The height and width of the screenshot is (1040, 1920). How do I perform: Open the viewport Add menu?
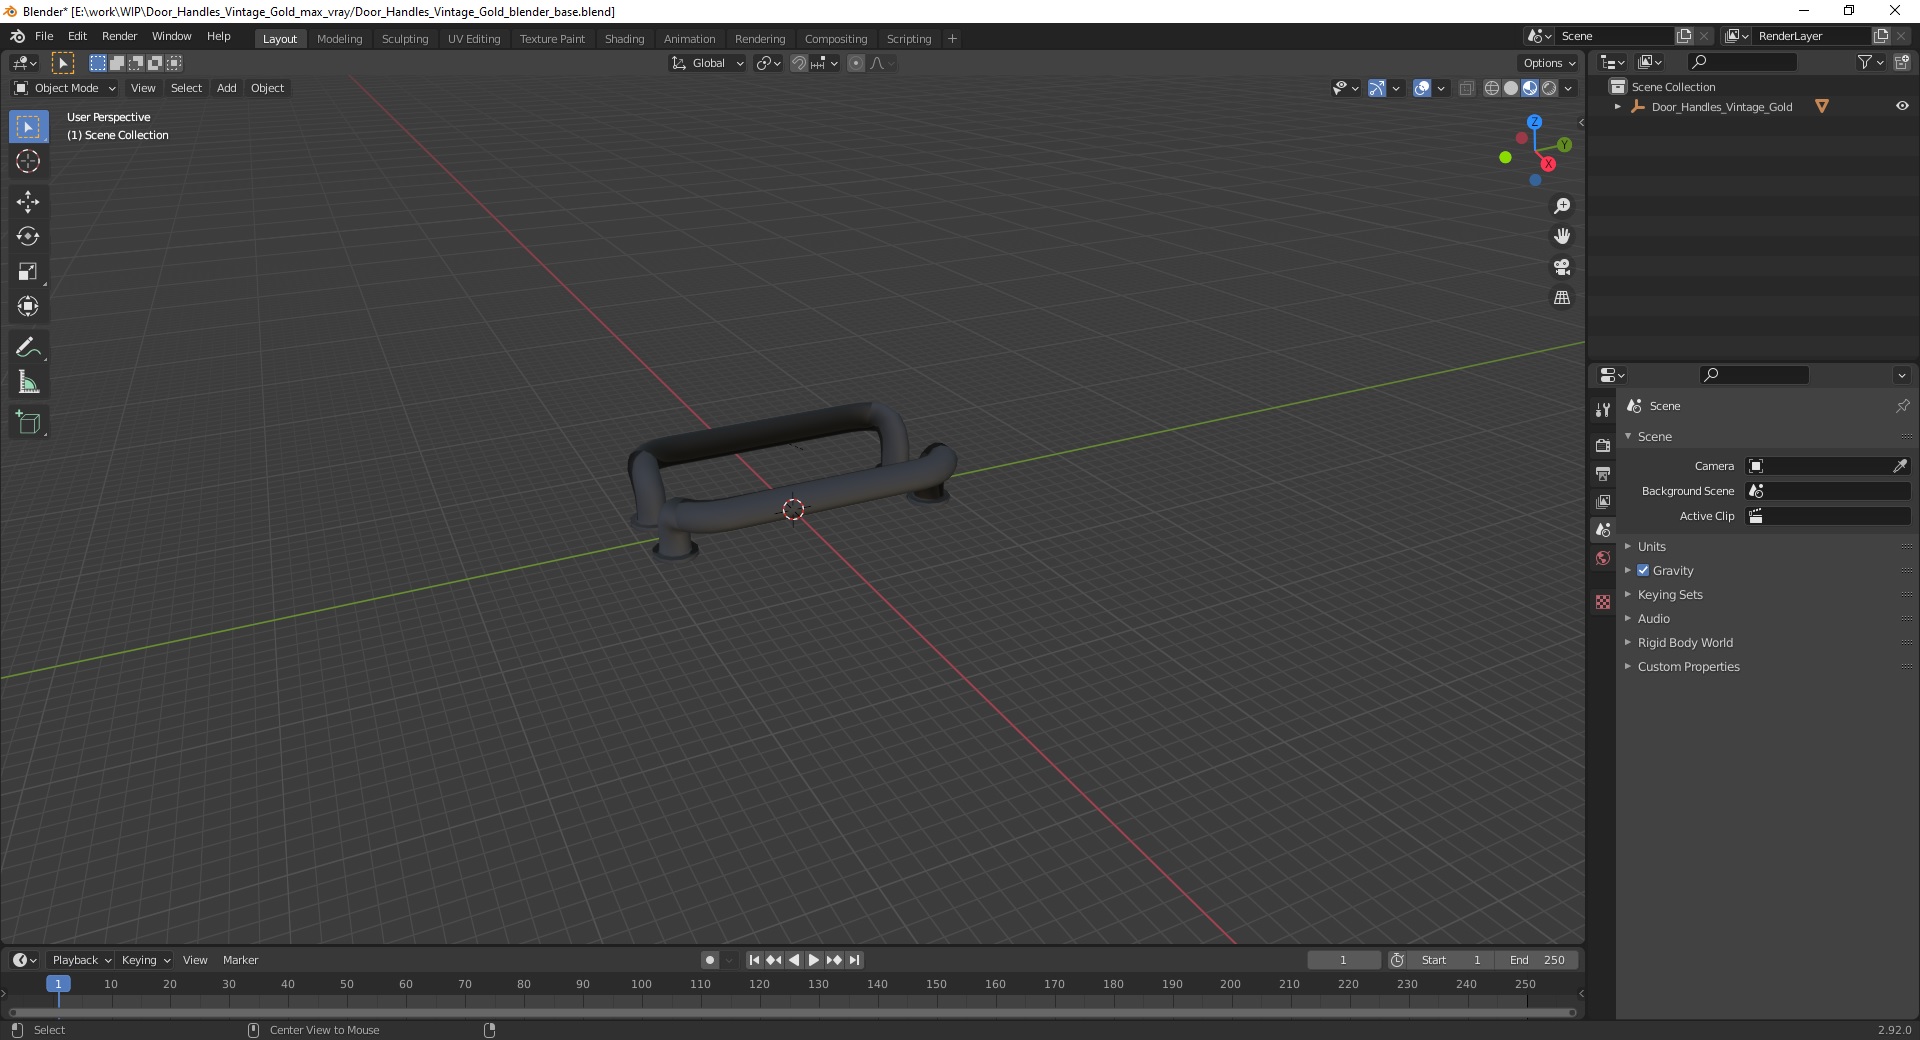(227, 88)
